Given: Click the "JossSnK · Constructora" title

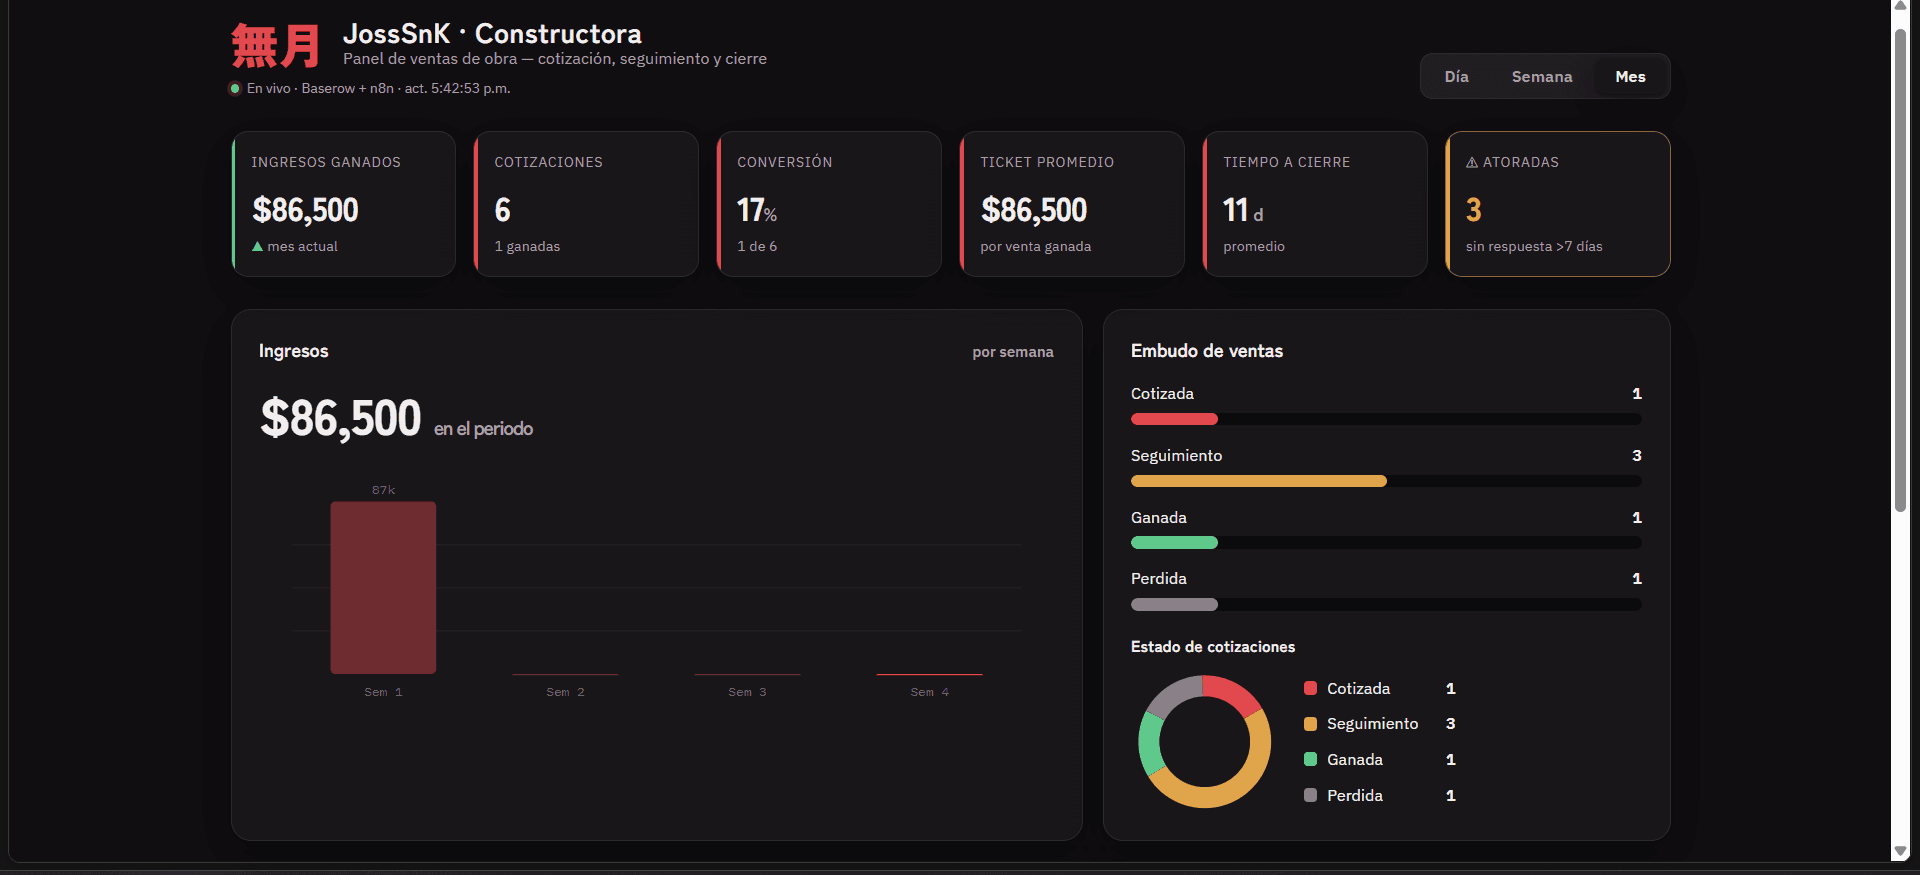Looking at the screenshot, I should tap(492, 34).
